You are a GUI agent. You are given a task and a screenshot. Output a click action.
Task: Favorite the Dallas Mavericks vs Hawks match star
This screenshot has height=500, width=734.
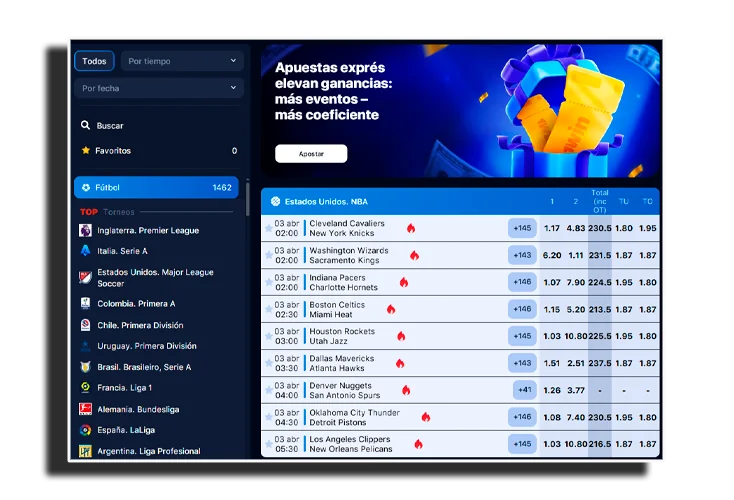269,363
